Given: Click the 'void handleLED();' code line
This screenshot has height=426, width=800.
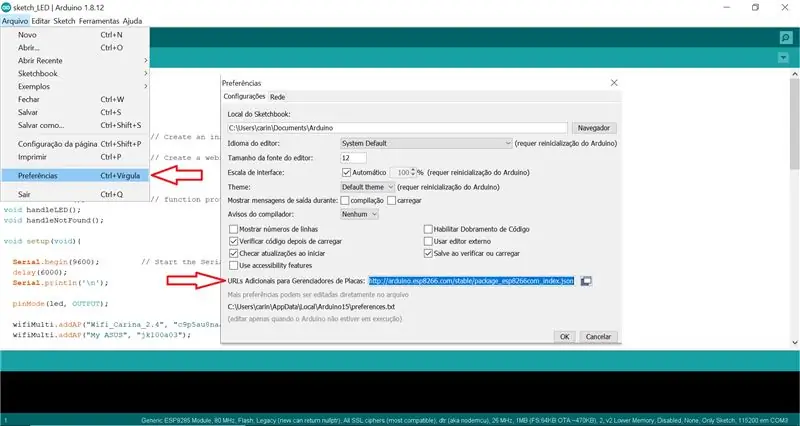Looking at the screenshot, I should pos(42,210).
